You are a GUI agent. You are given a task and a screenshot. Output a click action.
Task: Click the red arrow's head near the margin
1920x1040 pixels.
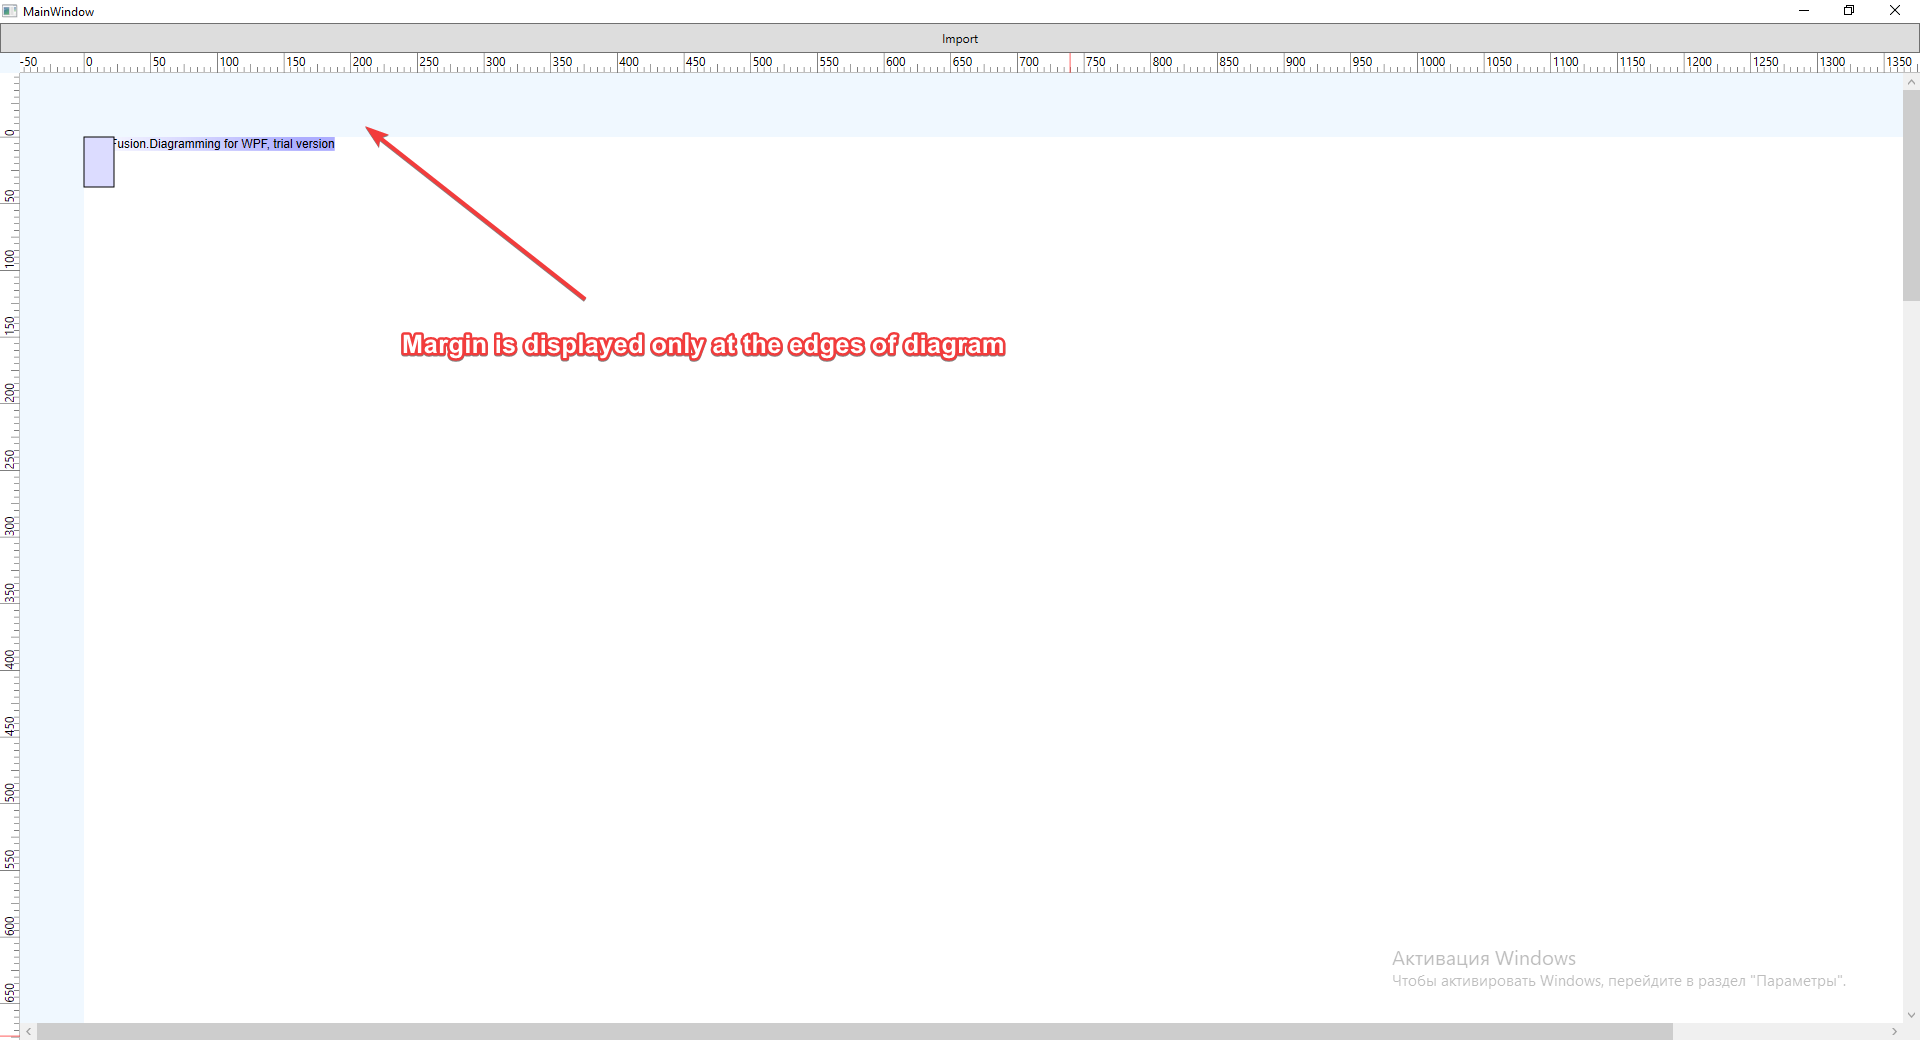tap(374, 134)
